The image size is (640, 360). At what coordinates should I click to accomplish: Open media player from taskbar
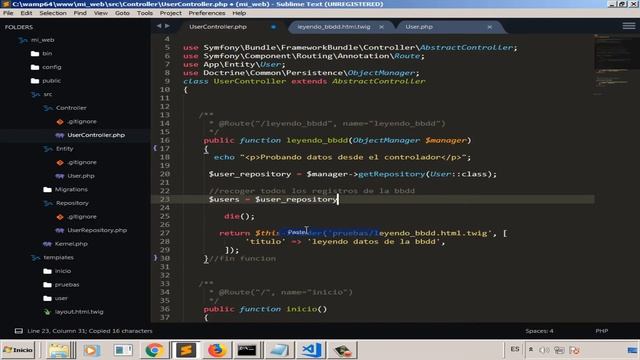pyautogui.click(x=91, y=350)
